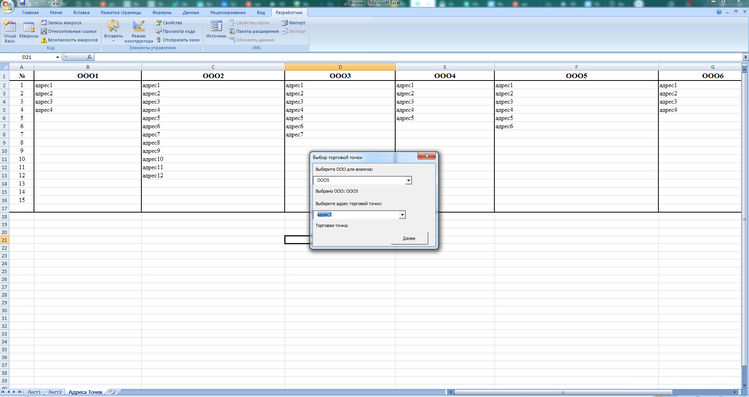This screenshot has width=749, height=397.
Task: Select адрес6 cell under ООО5
Action: coord(577,126)
